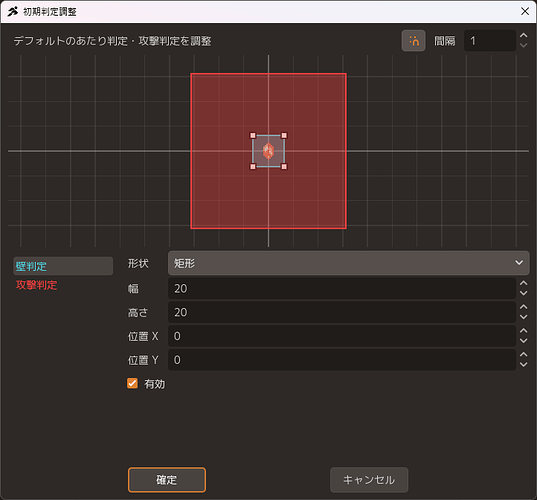The image size is (537, 500).
Task: Increase the 間隔 interval value
Action: pyautogui.click(x=523, y=35)
